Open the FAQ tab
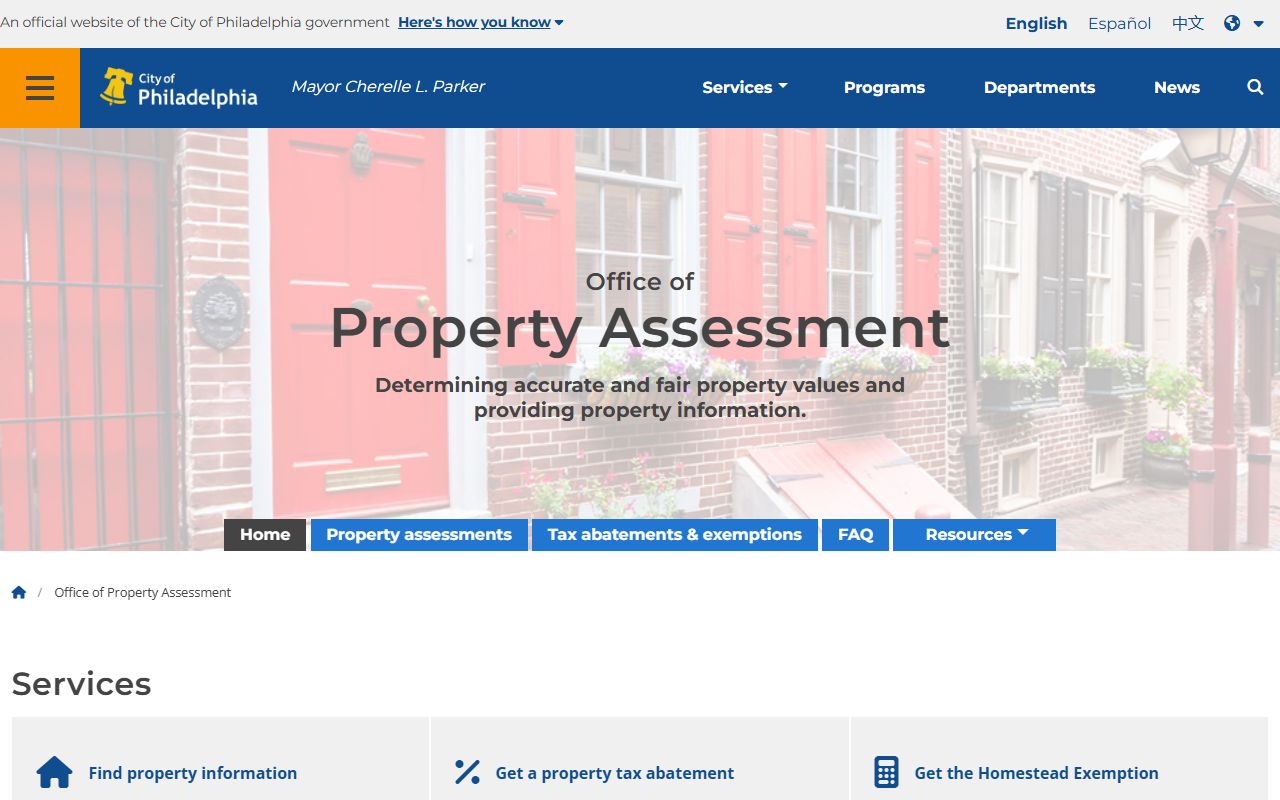This screenshot has width=1280, height=800. [x=855, y=534]
